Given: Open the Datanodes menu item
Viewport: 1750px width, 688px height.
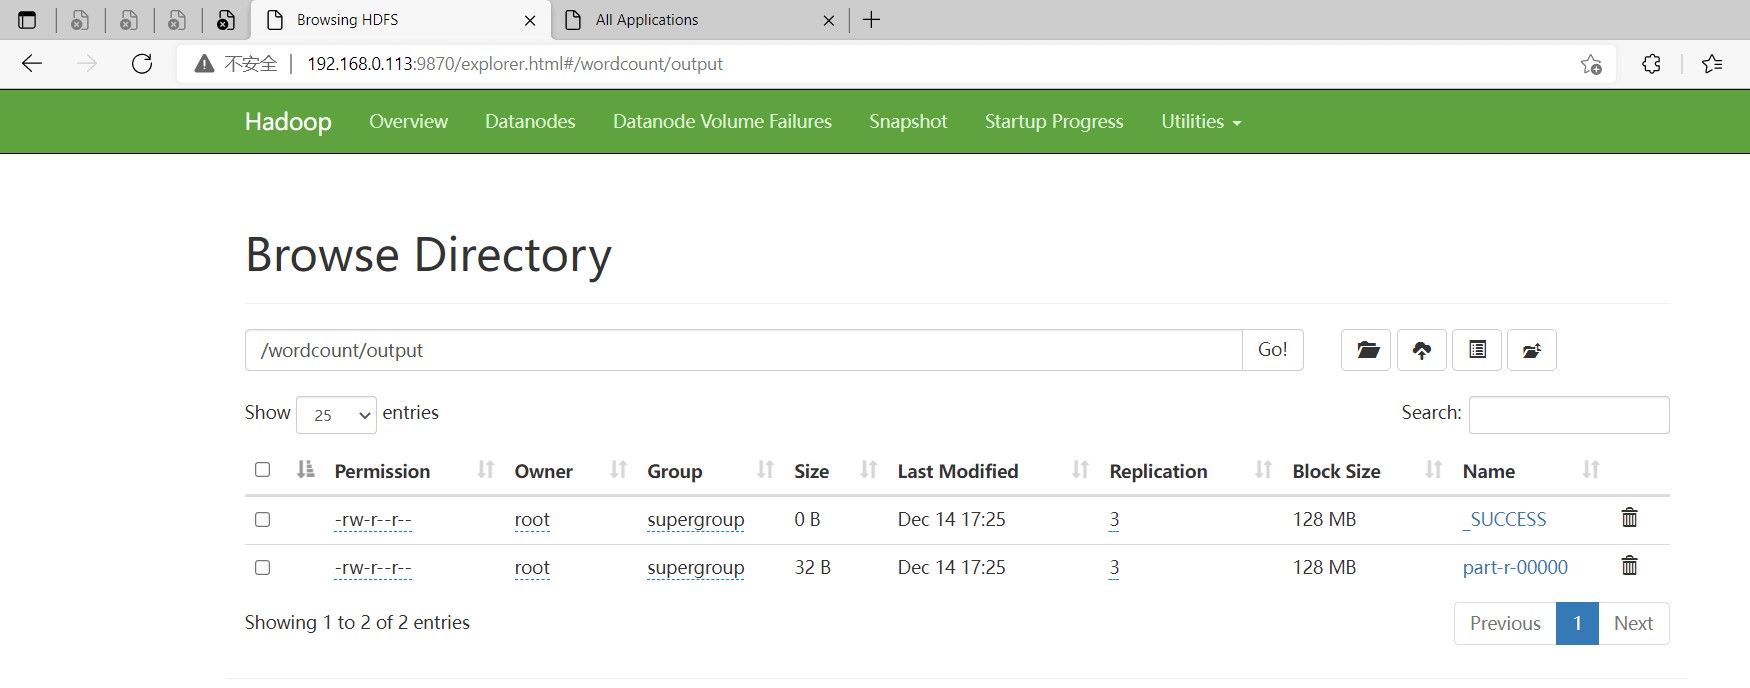Looking at the screenshot, I should click(x=530, y=122).
